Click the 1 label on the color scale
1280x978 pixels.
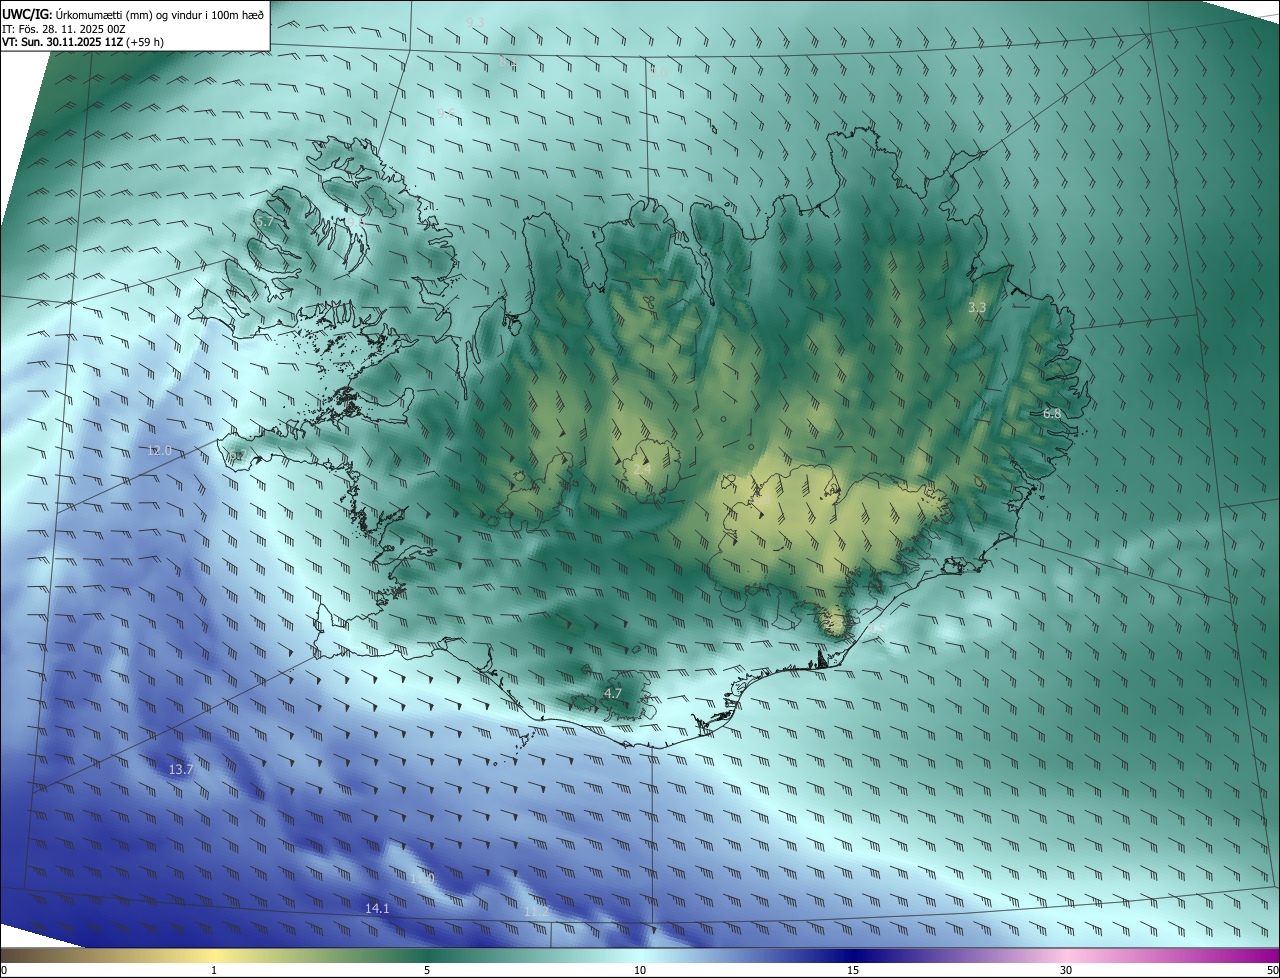[x=214, y=970]
